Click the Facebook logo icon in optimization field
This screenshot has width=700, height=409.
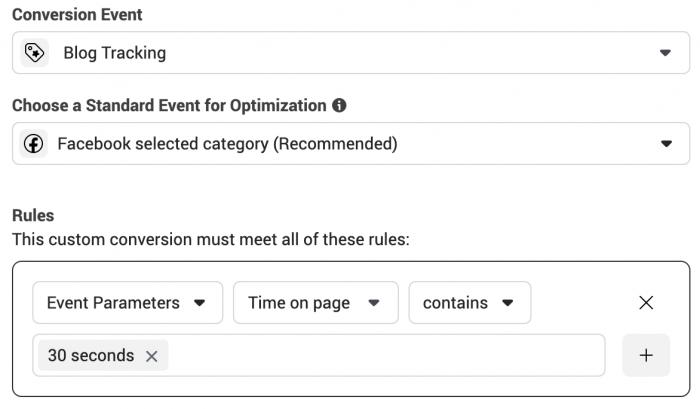(33, 144)
